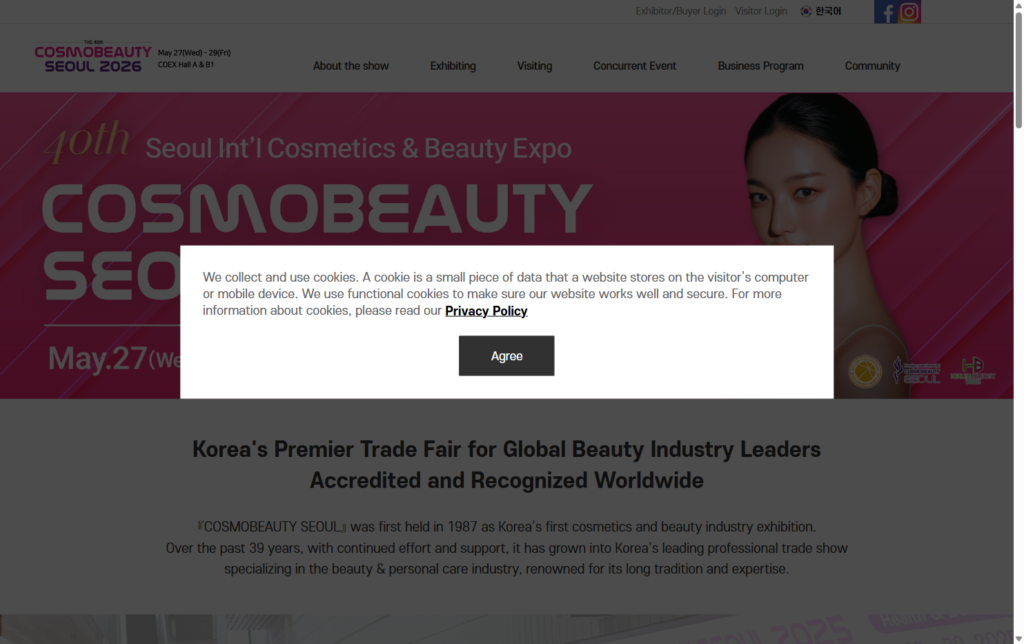Click the Cosmobeauty Seoul badge in banner

pyautogui.click(x=916, y=371)
